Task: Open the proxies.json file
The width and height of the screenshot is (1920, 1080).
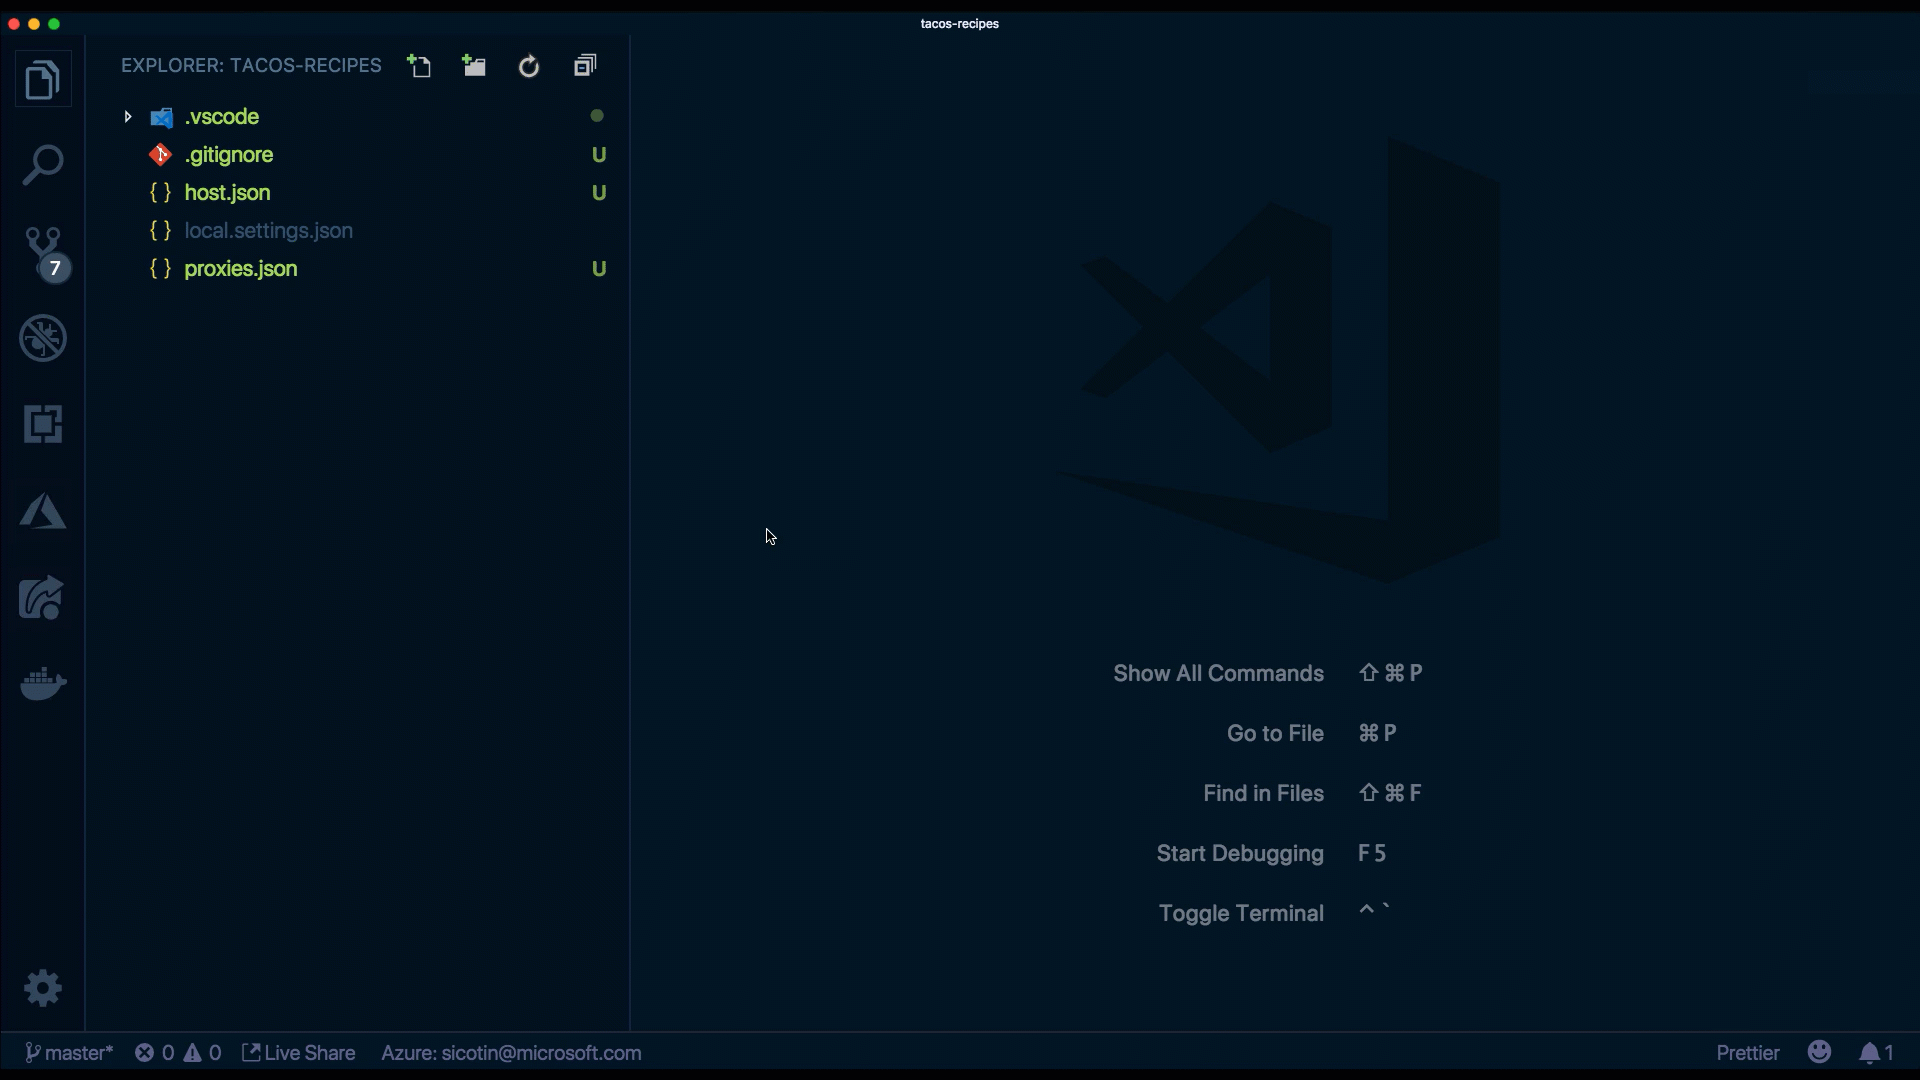Action: pyautogui.click(x=240, y=269)
